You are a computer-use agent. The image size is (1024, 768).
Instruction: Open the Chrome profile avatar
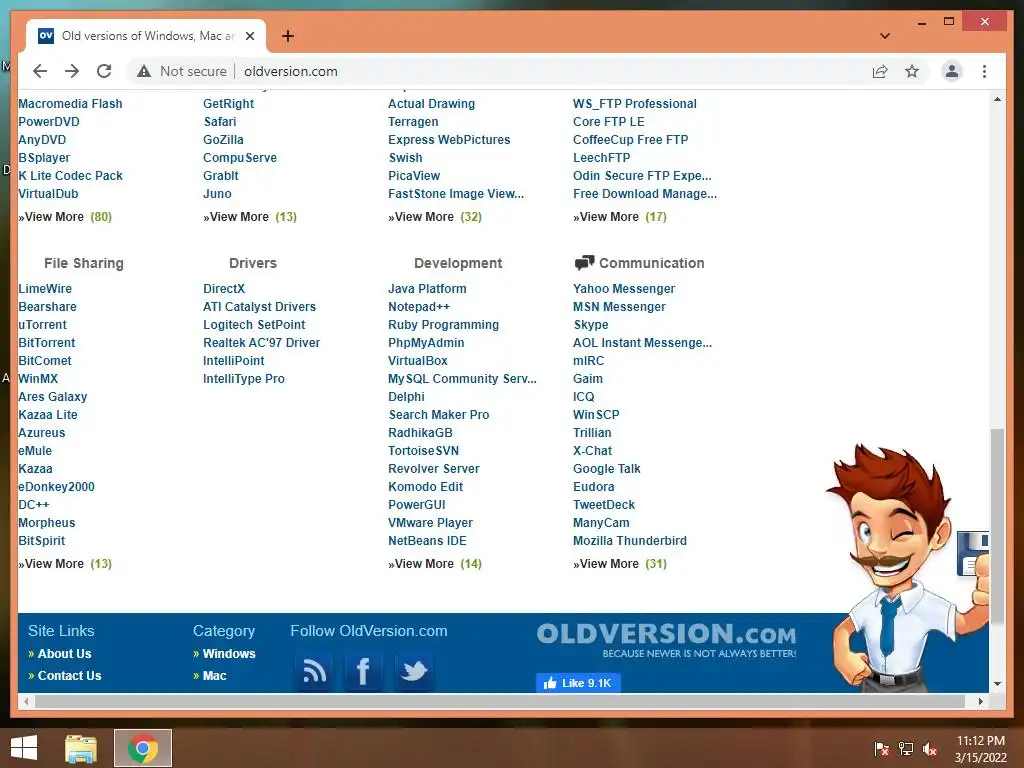[x=952, y=71]
